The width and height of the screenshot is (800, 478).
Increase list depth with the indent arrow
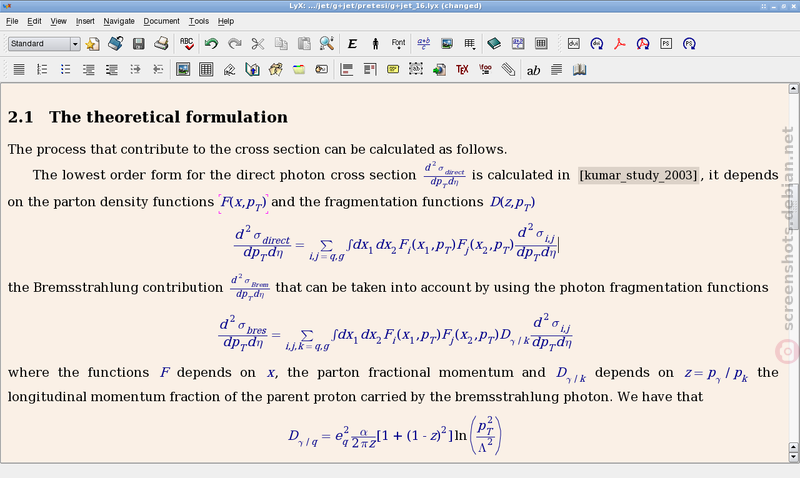(x=135, y=69)
